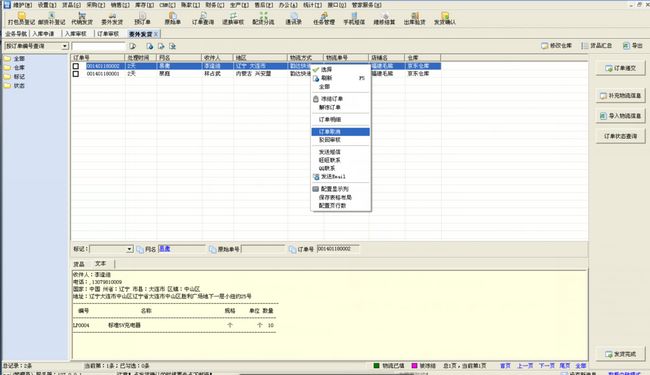The image size is (650, 375).
Task: Click the 通讯录 toolbar icon
Action: [293, 18]
